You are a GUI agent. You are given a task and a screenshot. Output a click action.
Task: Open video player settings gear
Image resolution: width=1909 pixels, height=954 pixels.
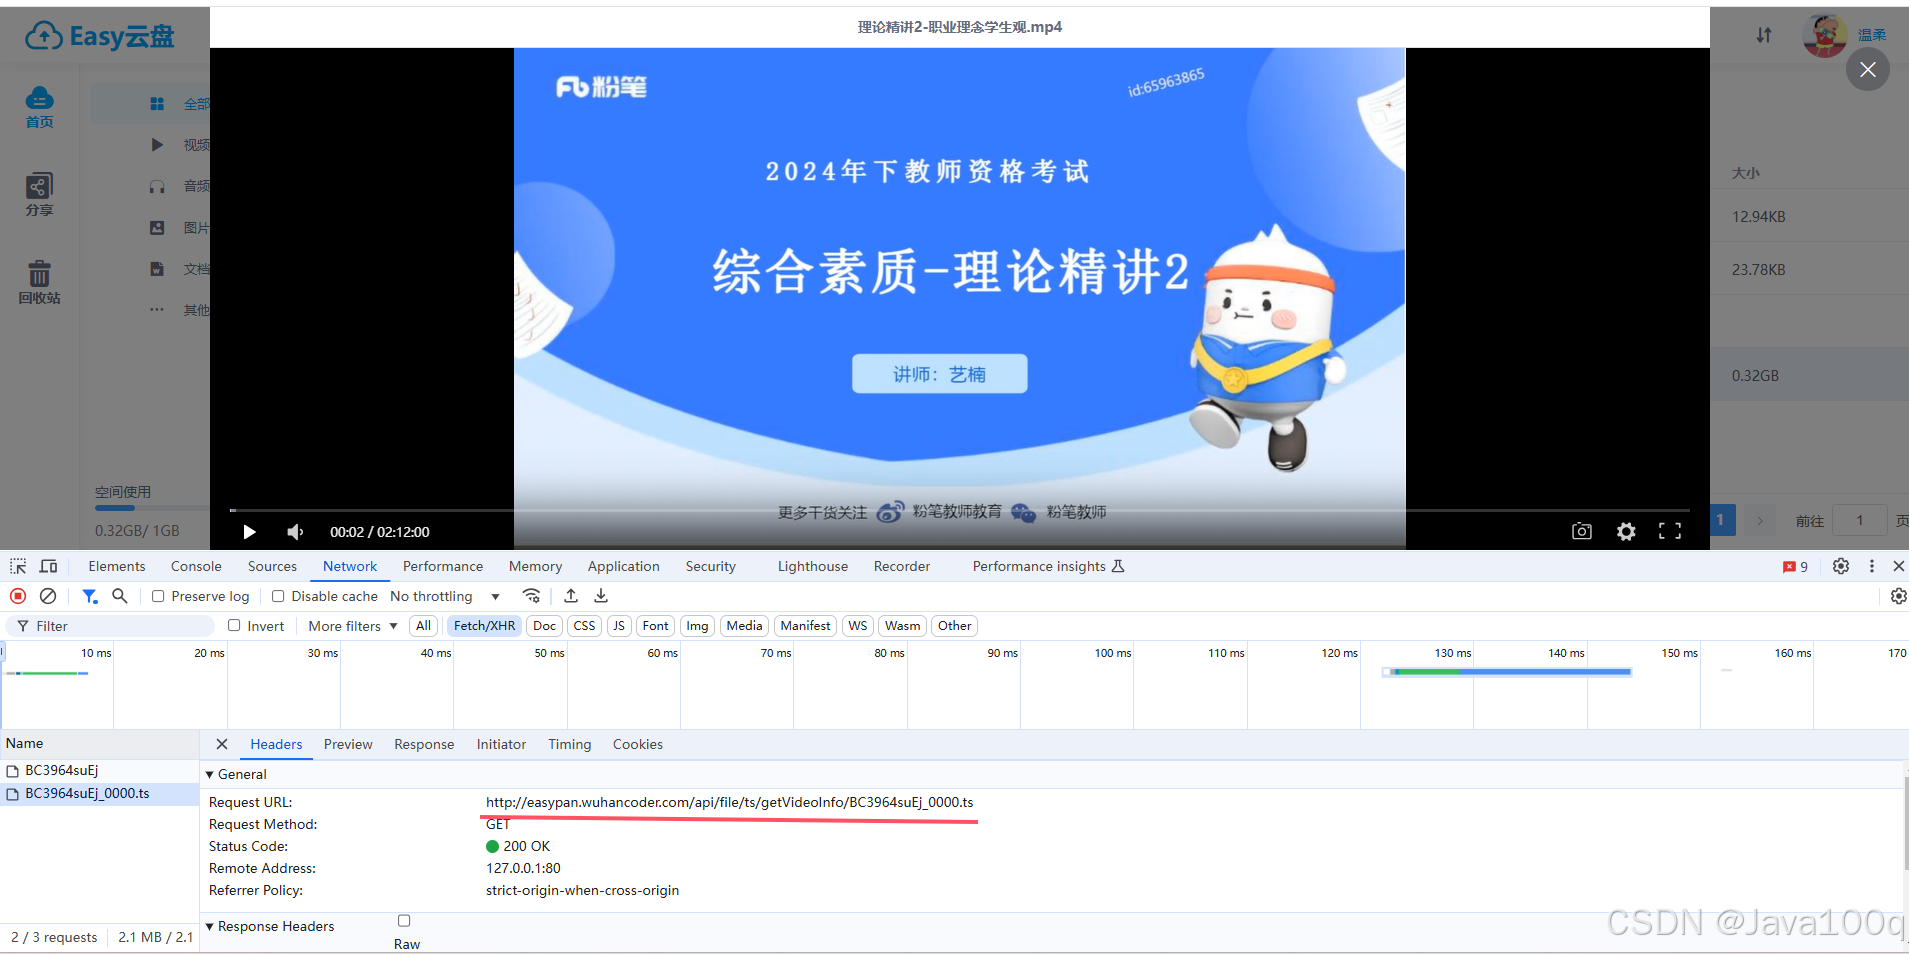point(1626,531)
